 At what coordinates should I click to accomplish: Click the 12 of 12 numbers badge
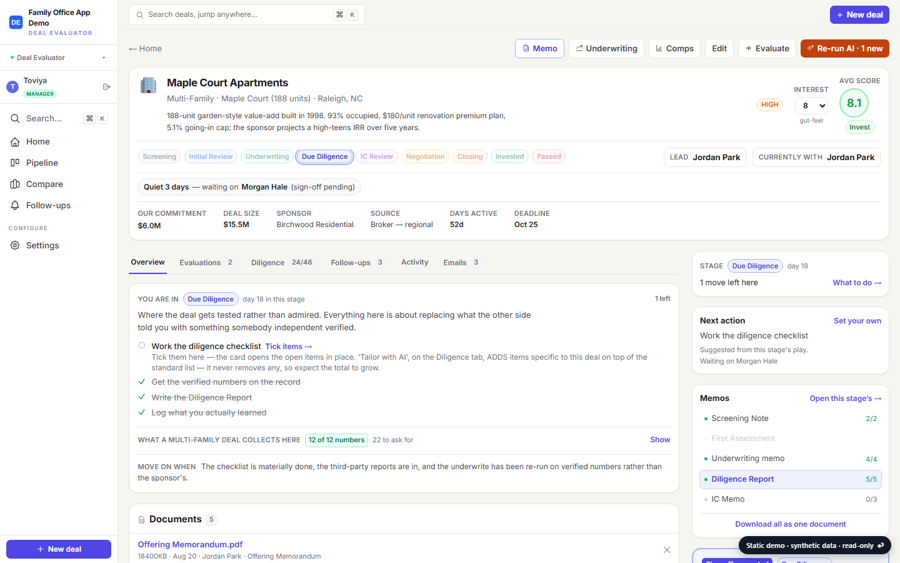click(x=336, y=440)
